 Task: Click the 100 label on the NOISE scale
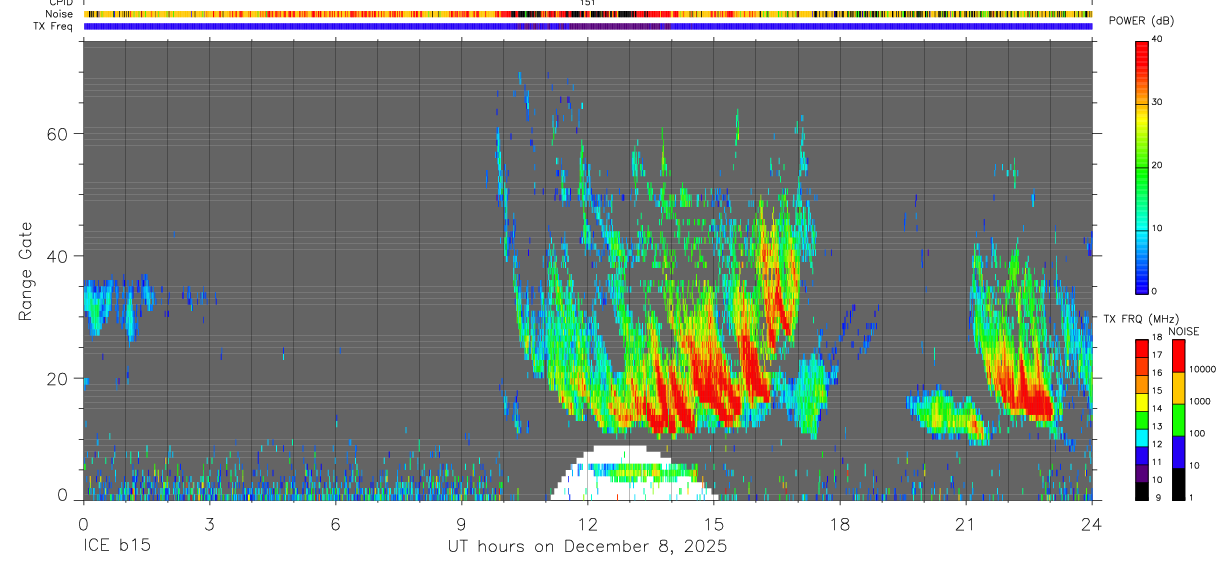[x=1196, y=433]
